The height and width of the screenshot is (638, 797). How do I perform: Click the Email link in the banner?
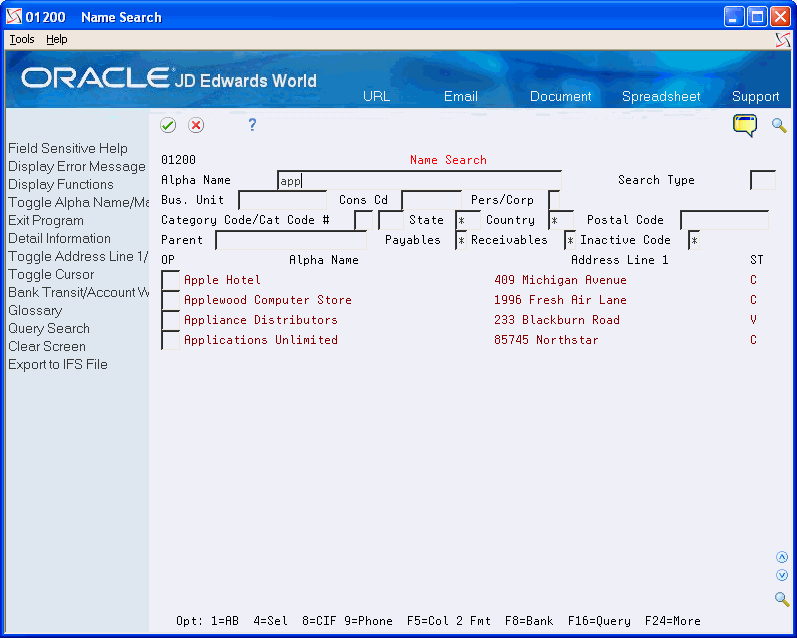pos(461,96)
